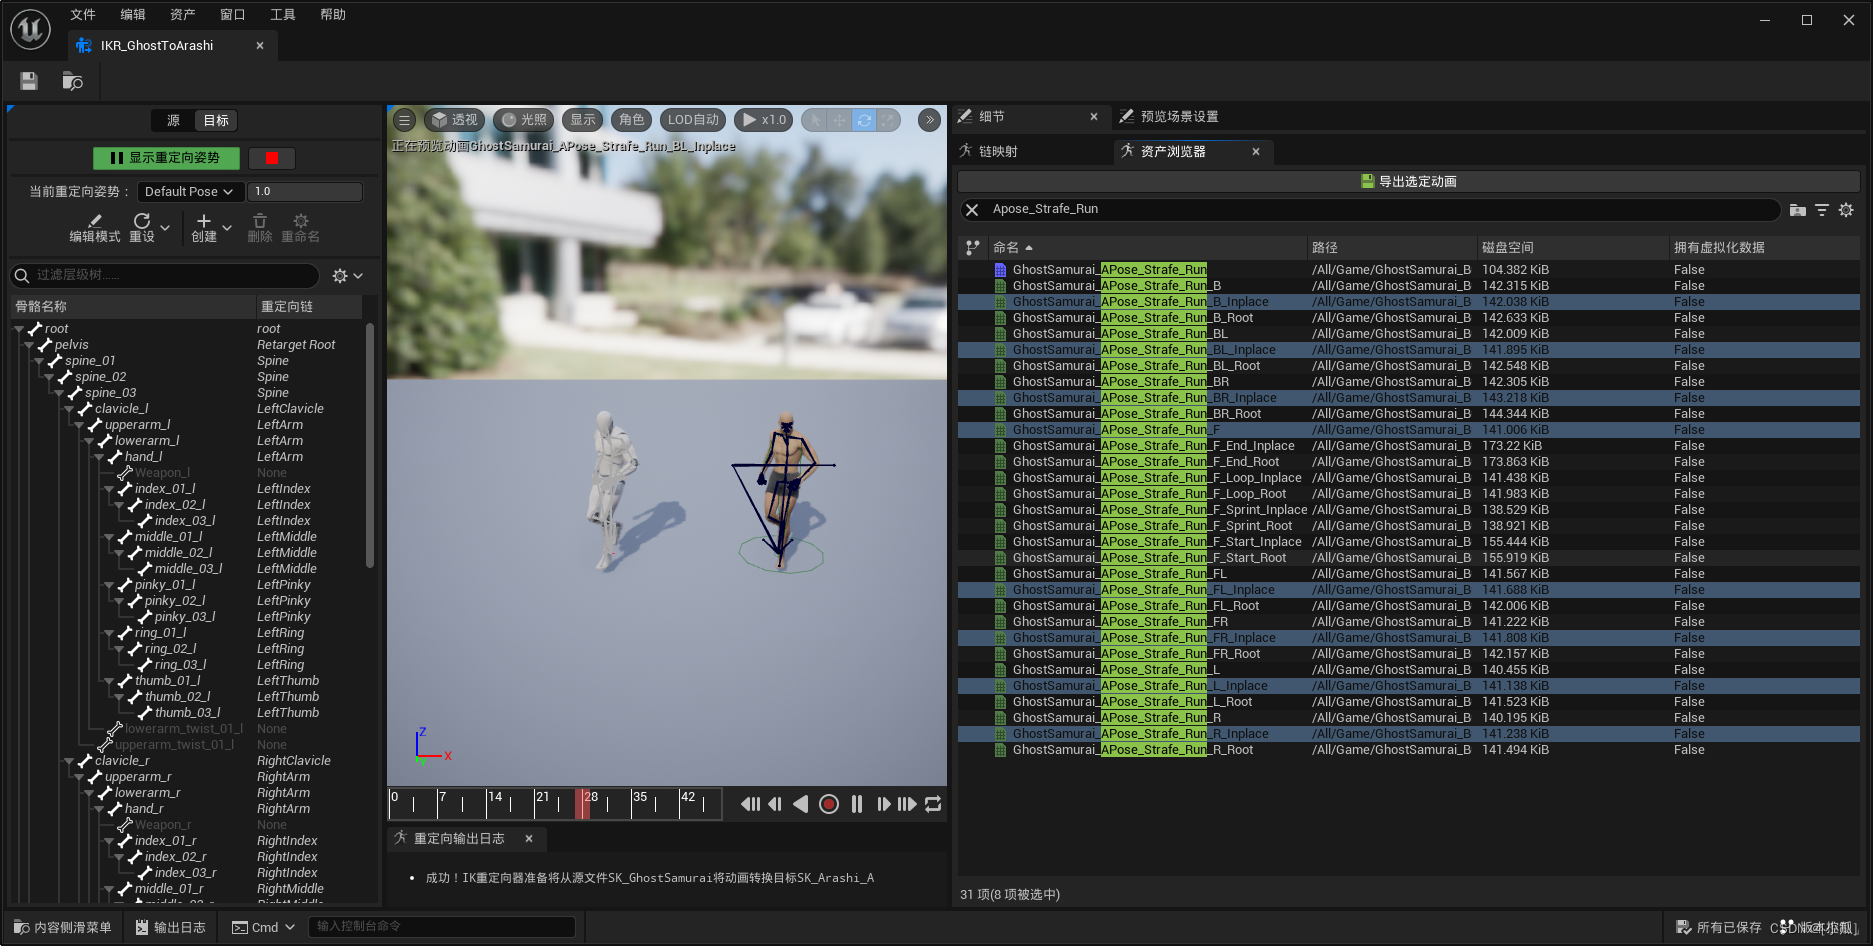
Task: Select GhostSamurai_APose_Strafe_Run_BL_Inplace asset
Action: click(x=1409, y=350)
